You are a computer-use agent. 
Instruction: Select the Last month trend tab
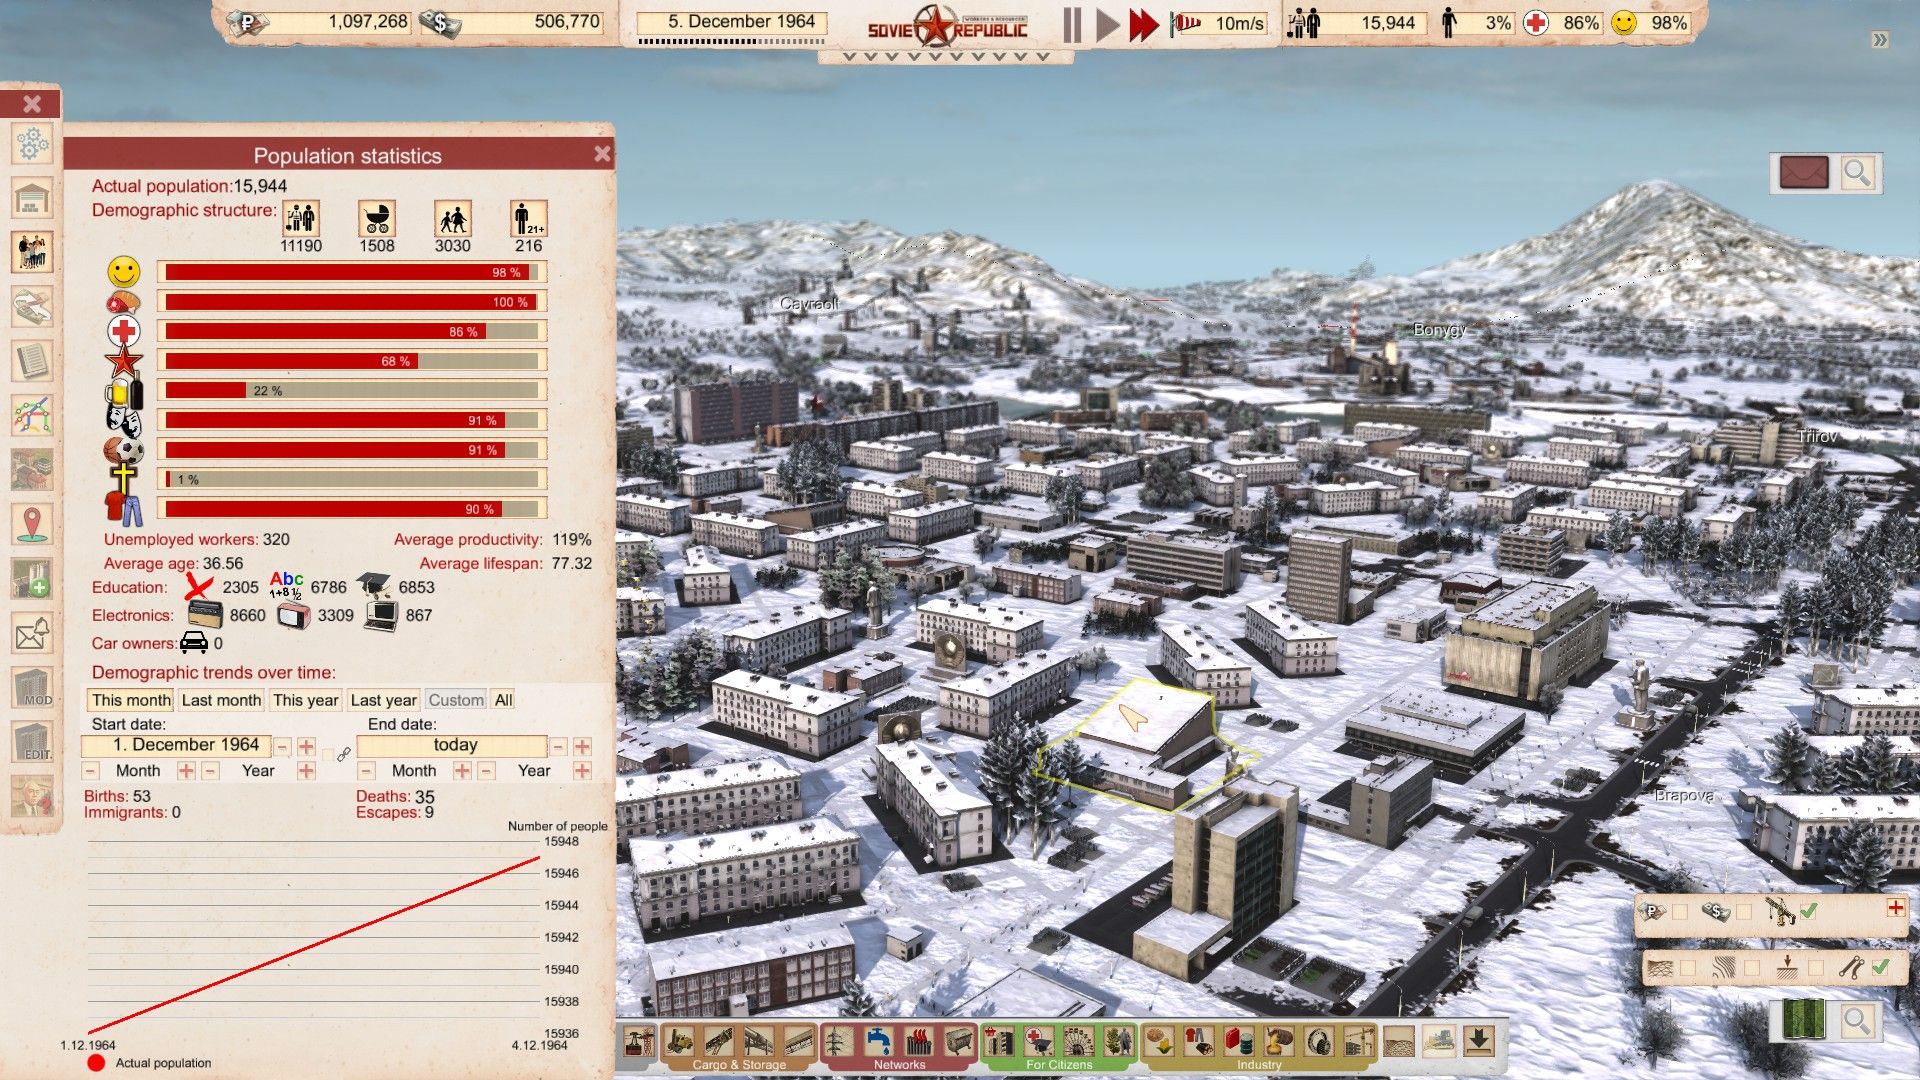point(221,700)
